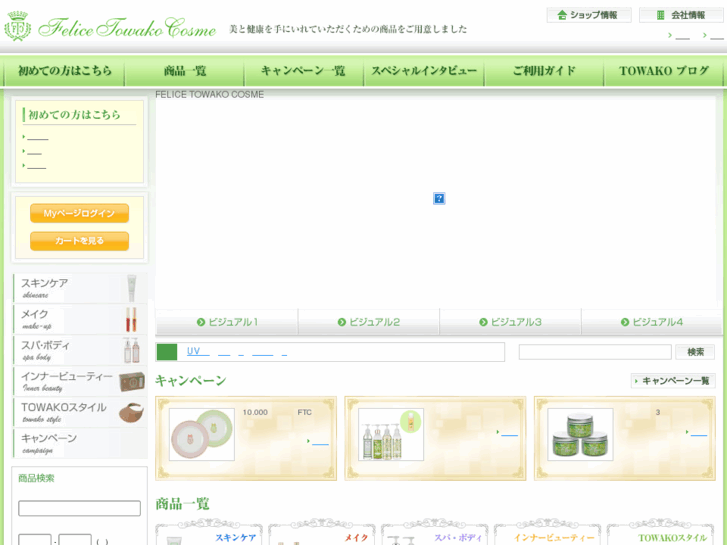Viewport: 727px width, 545px height.
Task: Open TOWAKOスタイル sidebar category
Action: pyautogui.click(x=80, y=412)
